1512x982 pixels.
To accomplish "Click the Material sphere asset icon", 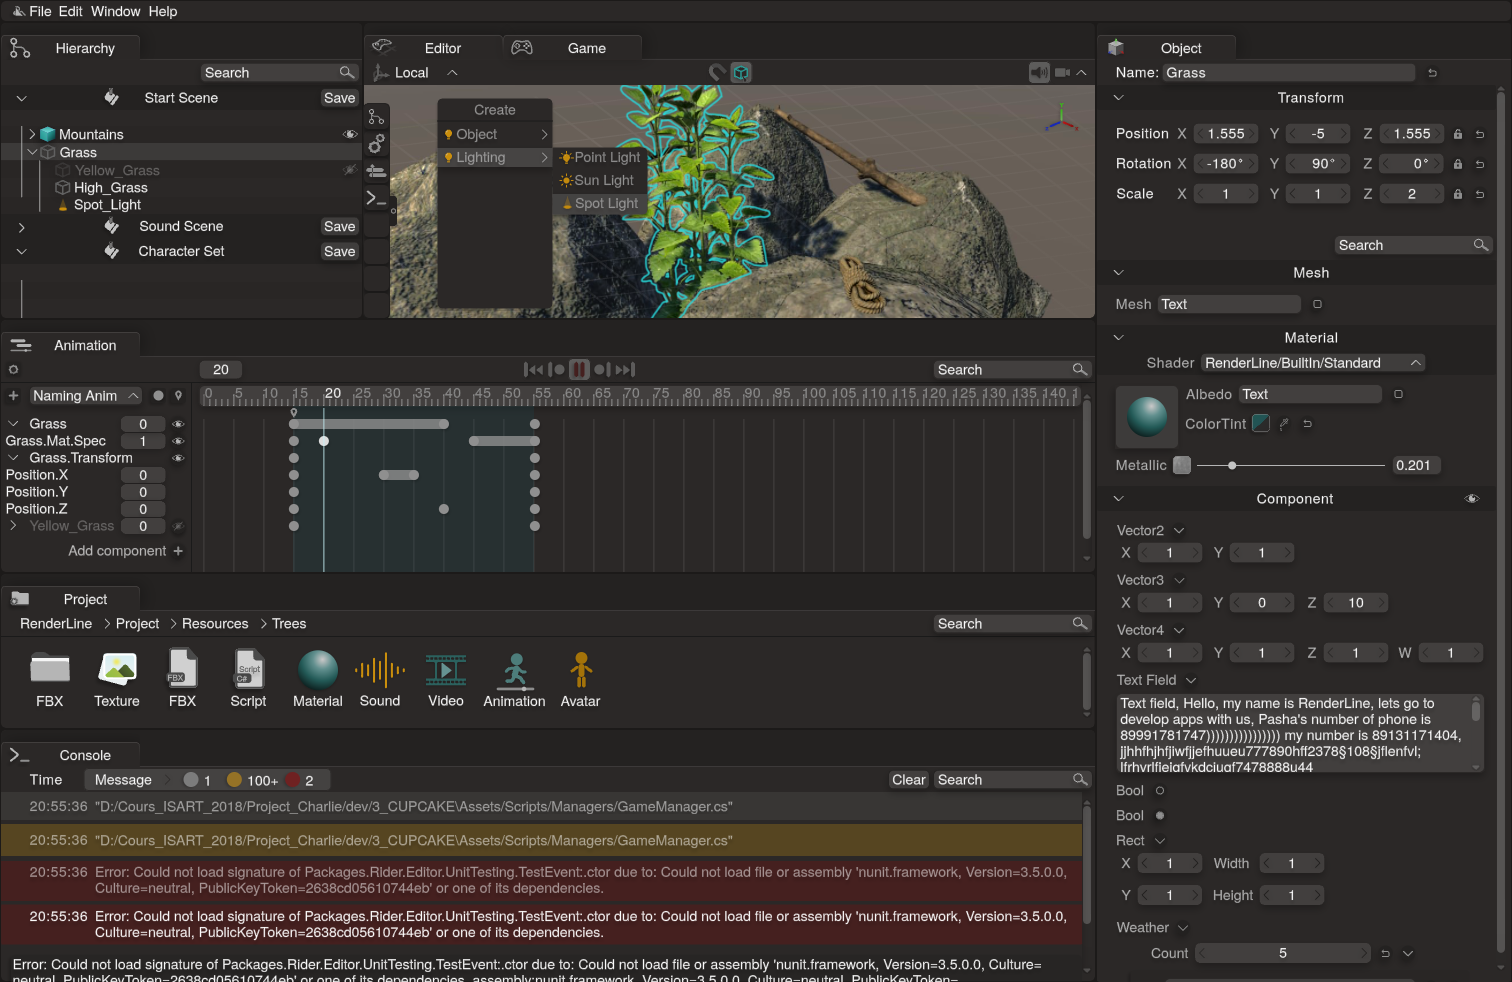I will click(318, 671).
